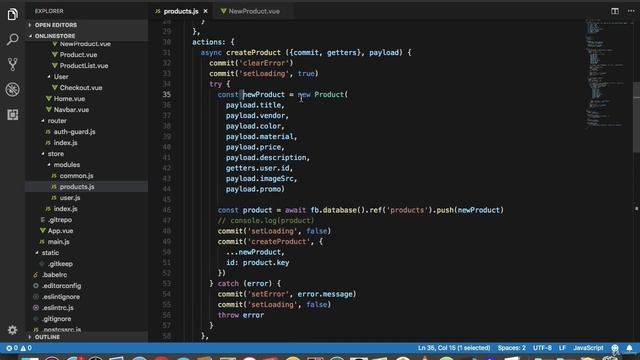Expand the Outline section
Viewport: 640px width, 360px height.
pos(87,337)
